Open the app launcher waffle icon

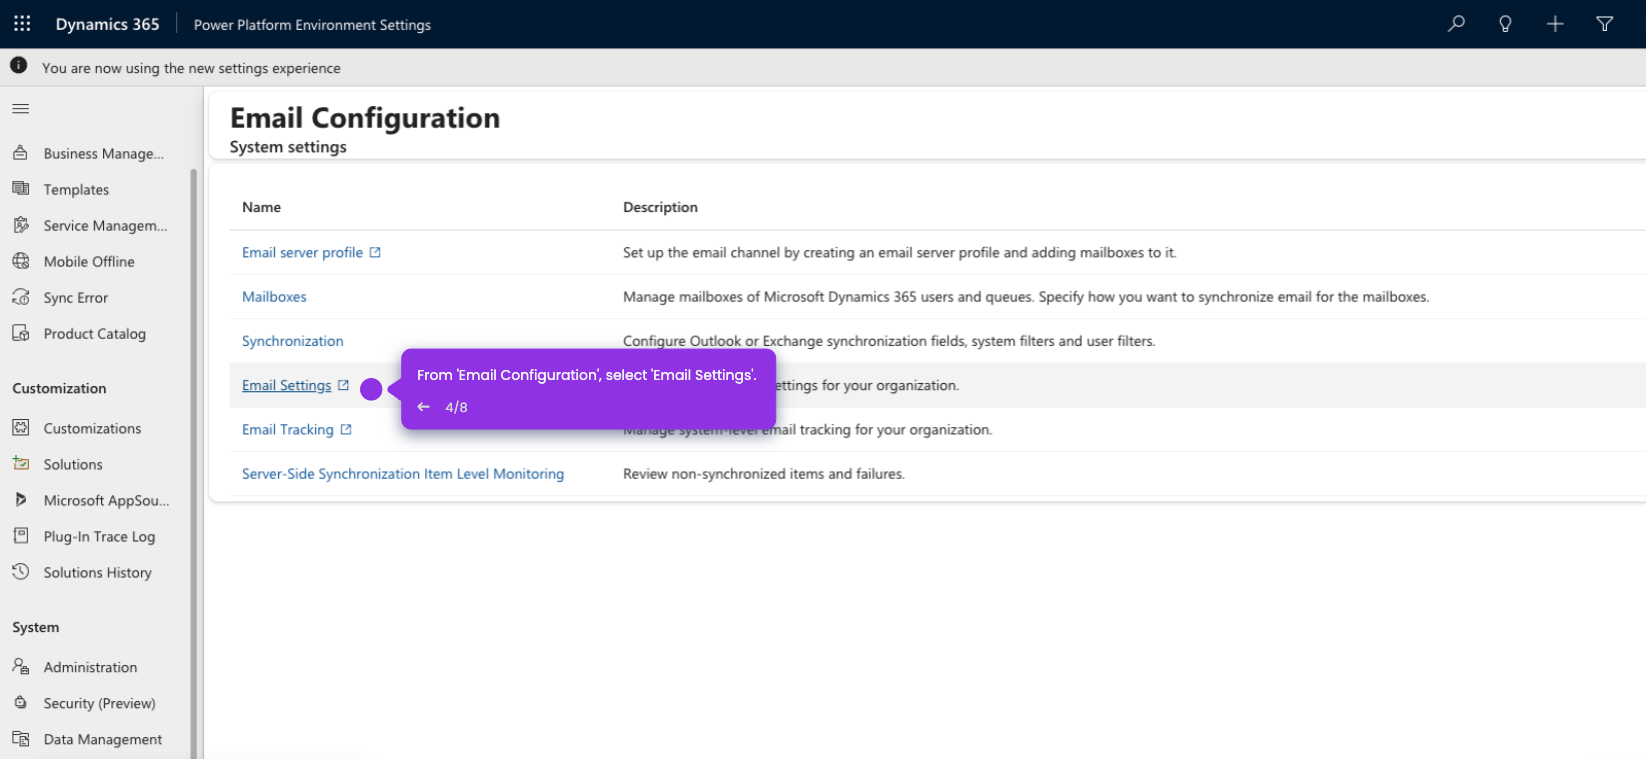pos(22,23)
